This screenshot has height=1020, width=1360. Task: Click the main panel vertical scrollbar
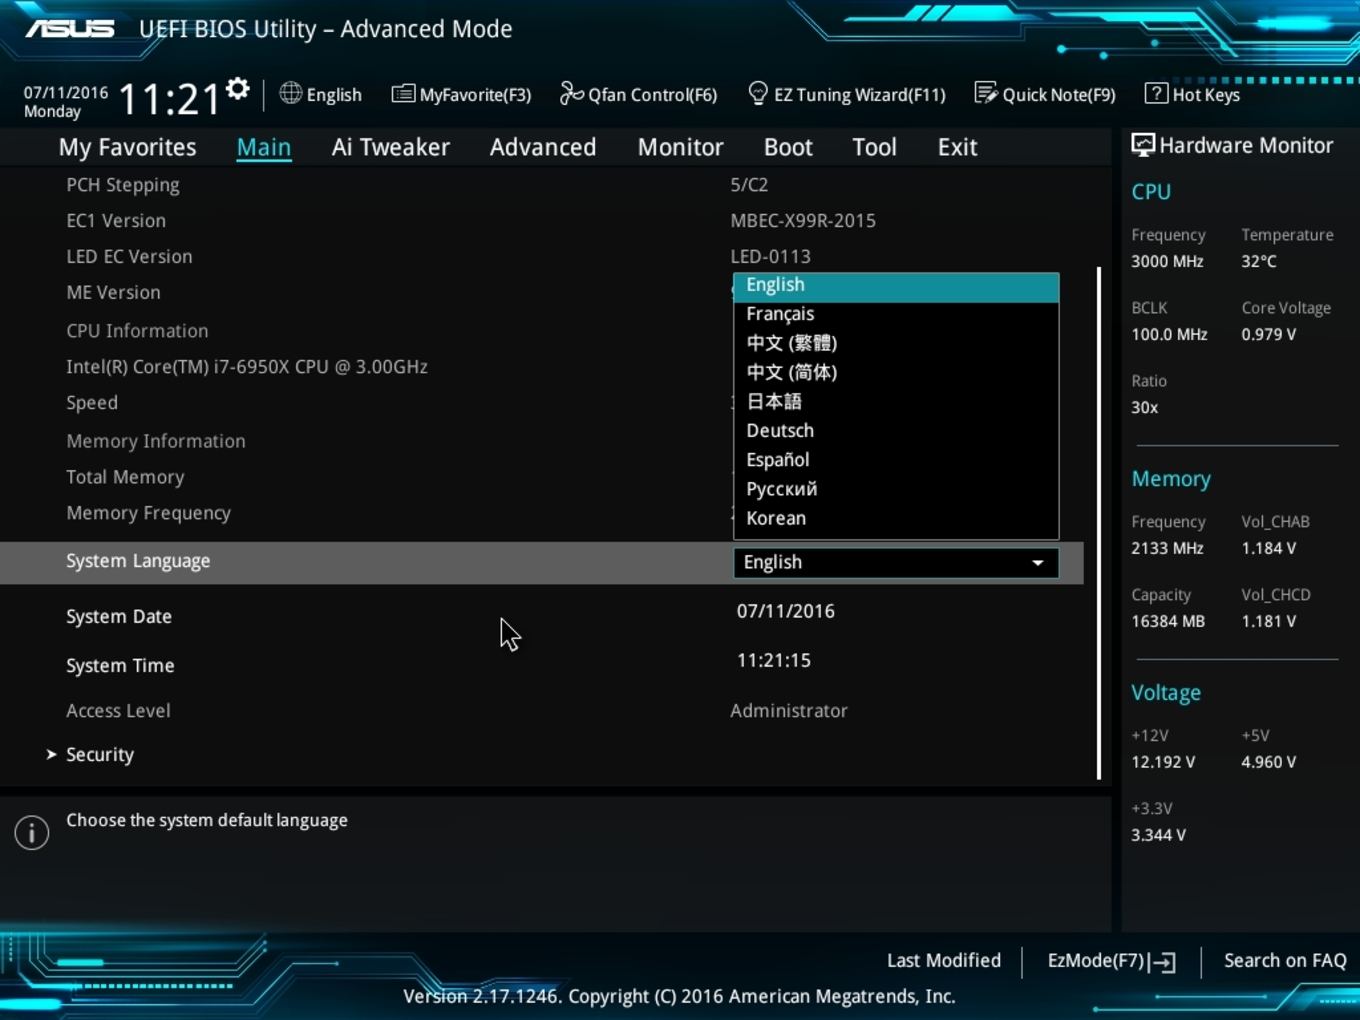[1099, 523]
